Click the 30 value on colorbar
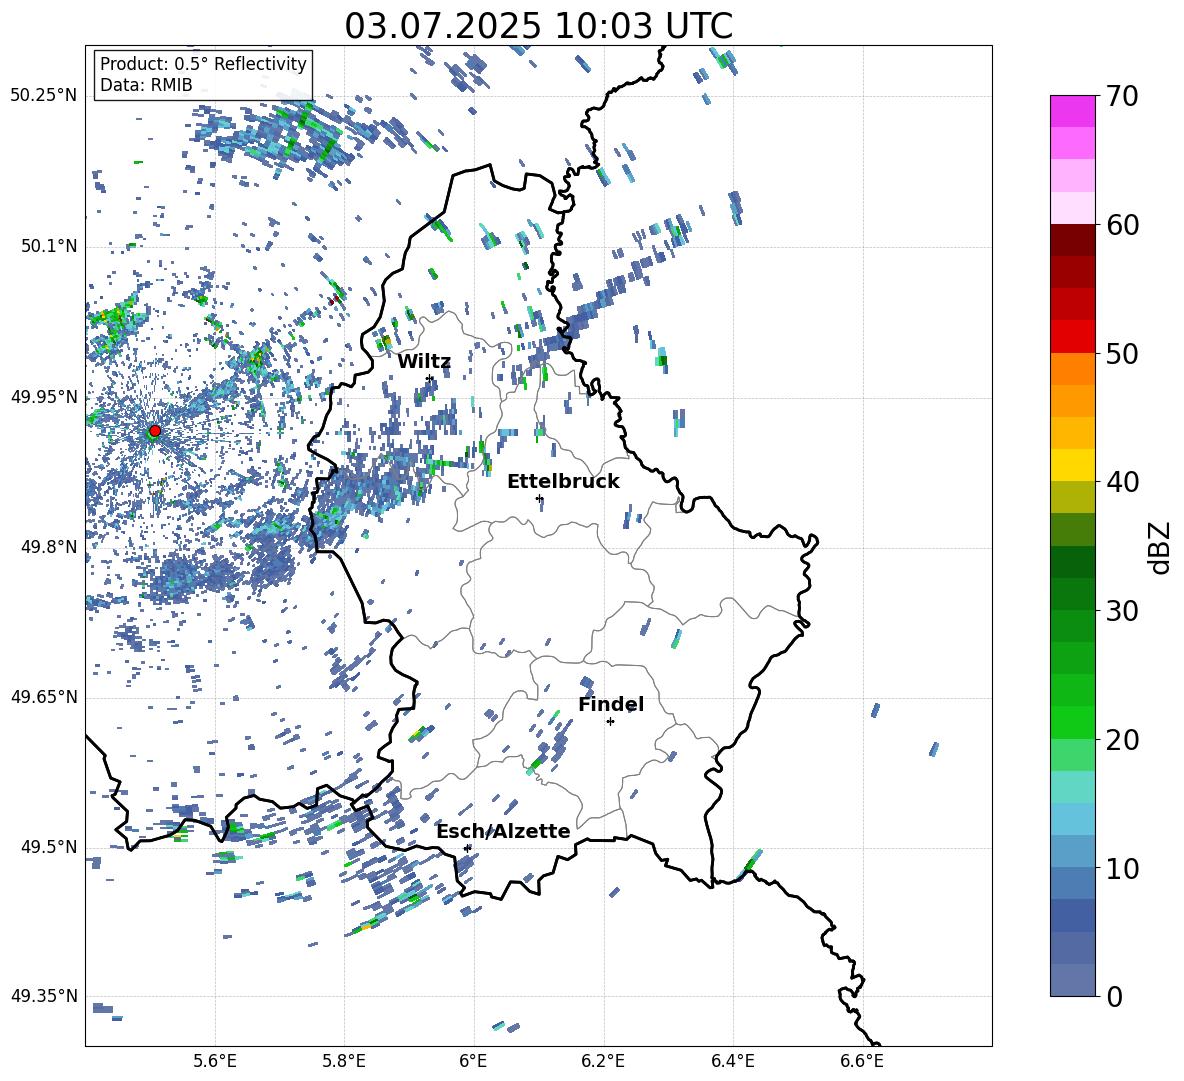The width and height of the screenshot is (1184, 1081). click(1122, 611)
